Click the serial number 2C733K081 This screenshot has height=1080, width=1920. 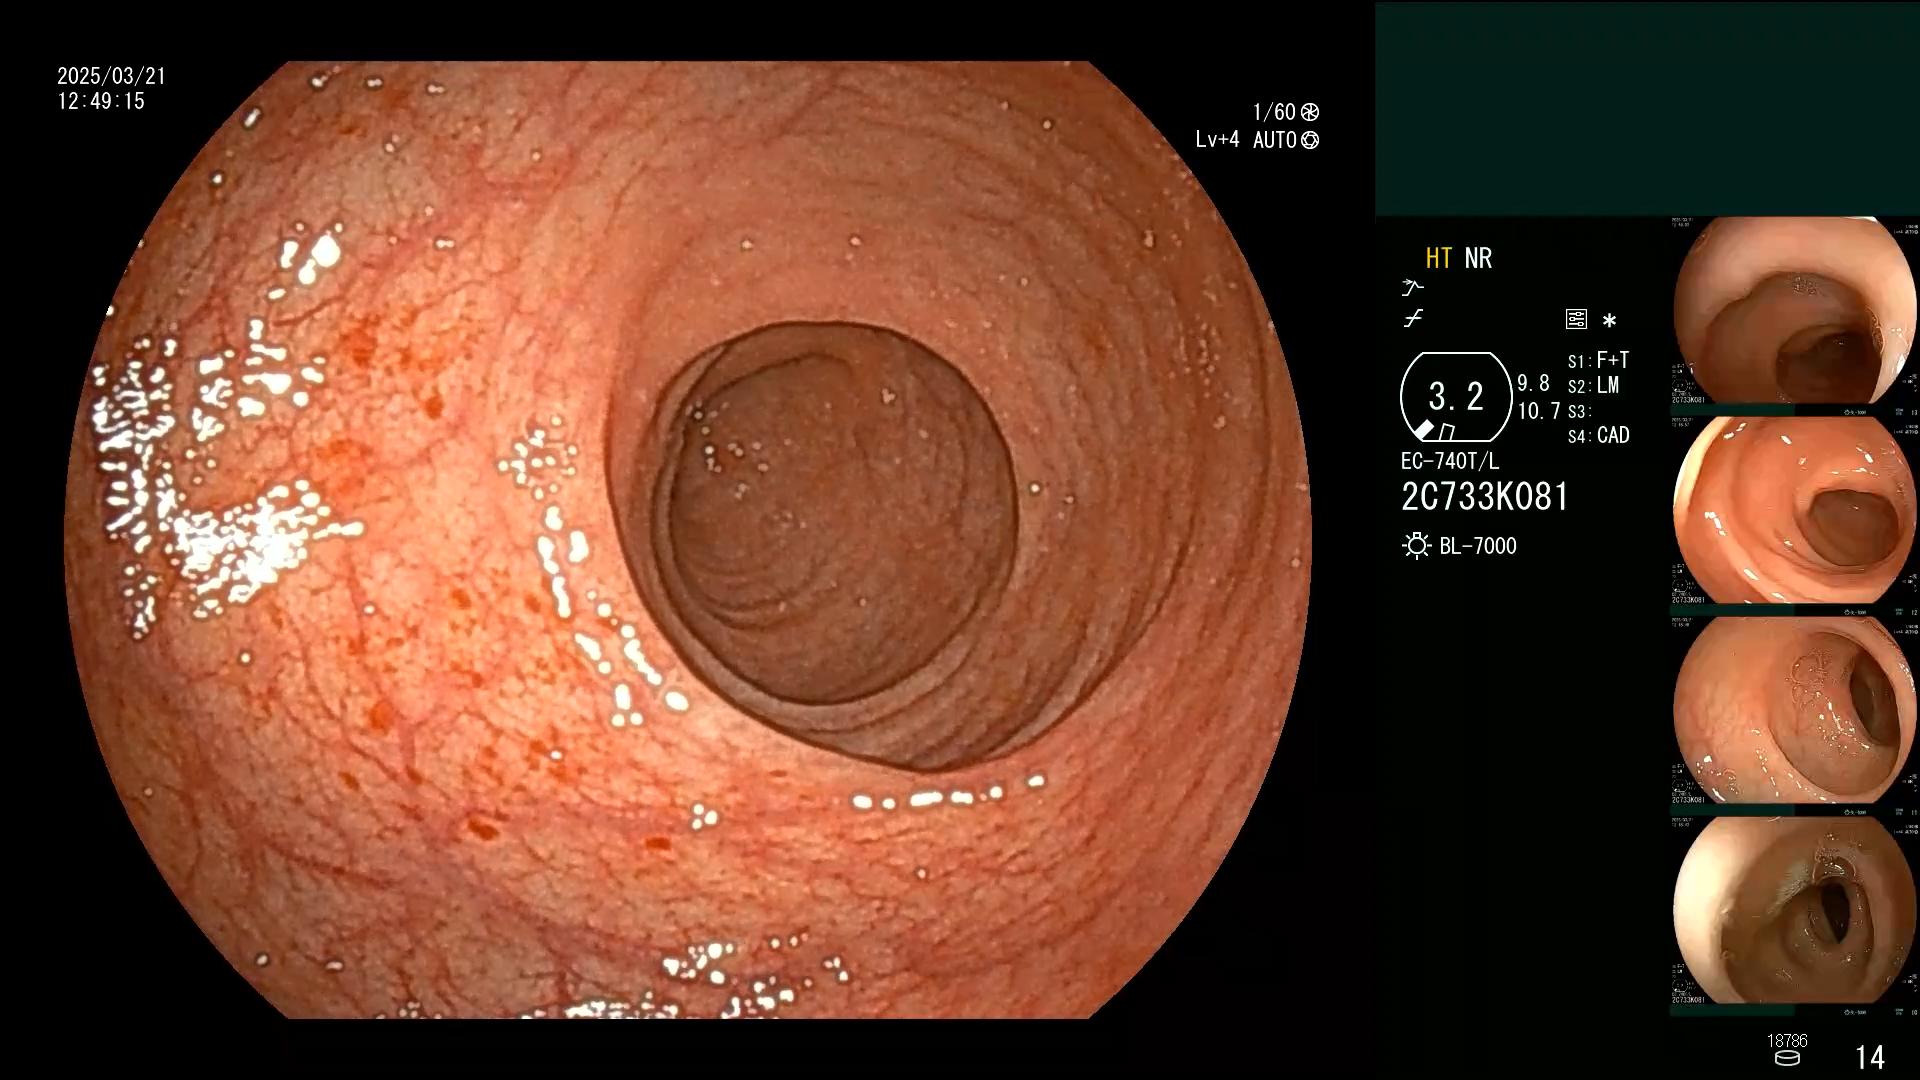coord(1485,497)
